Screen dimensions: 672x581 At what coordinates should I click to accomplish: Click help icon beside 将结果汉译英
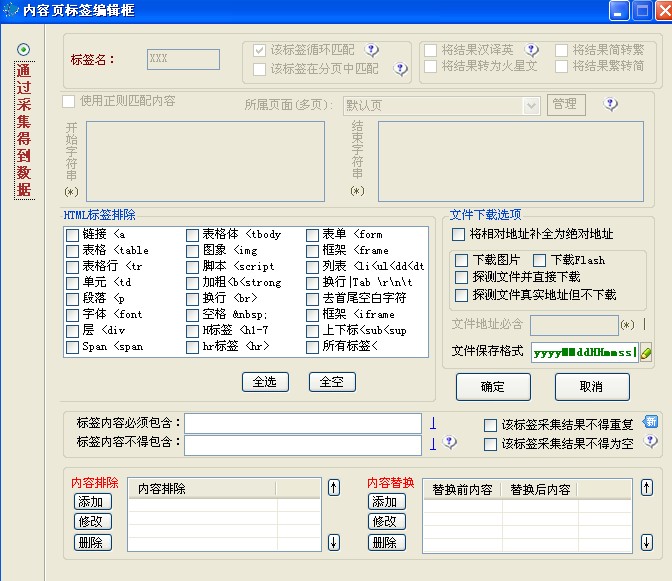click(531, 50)
